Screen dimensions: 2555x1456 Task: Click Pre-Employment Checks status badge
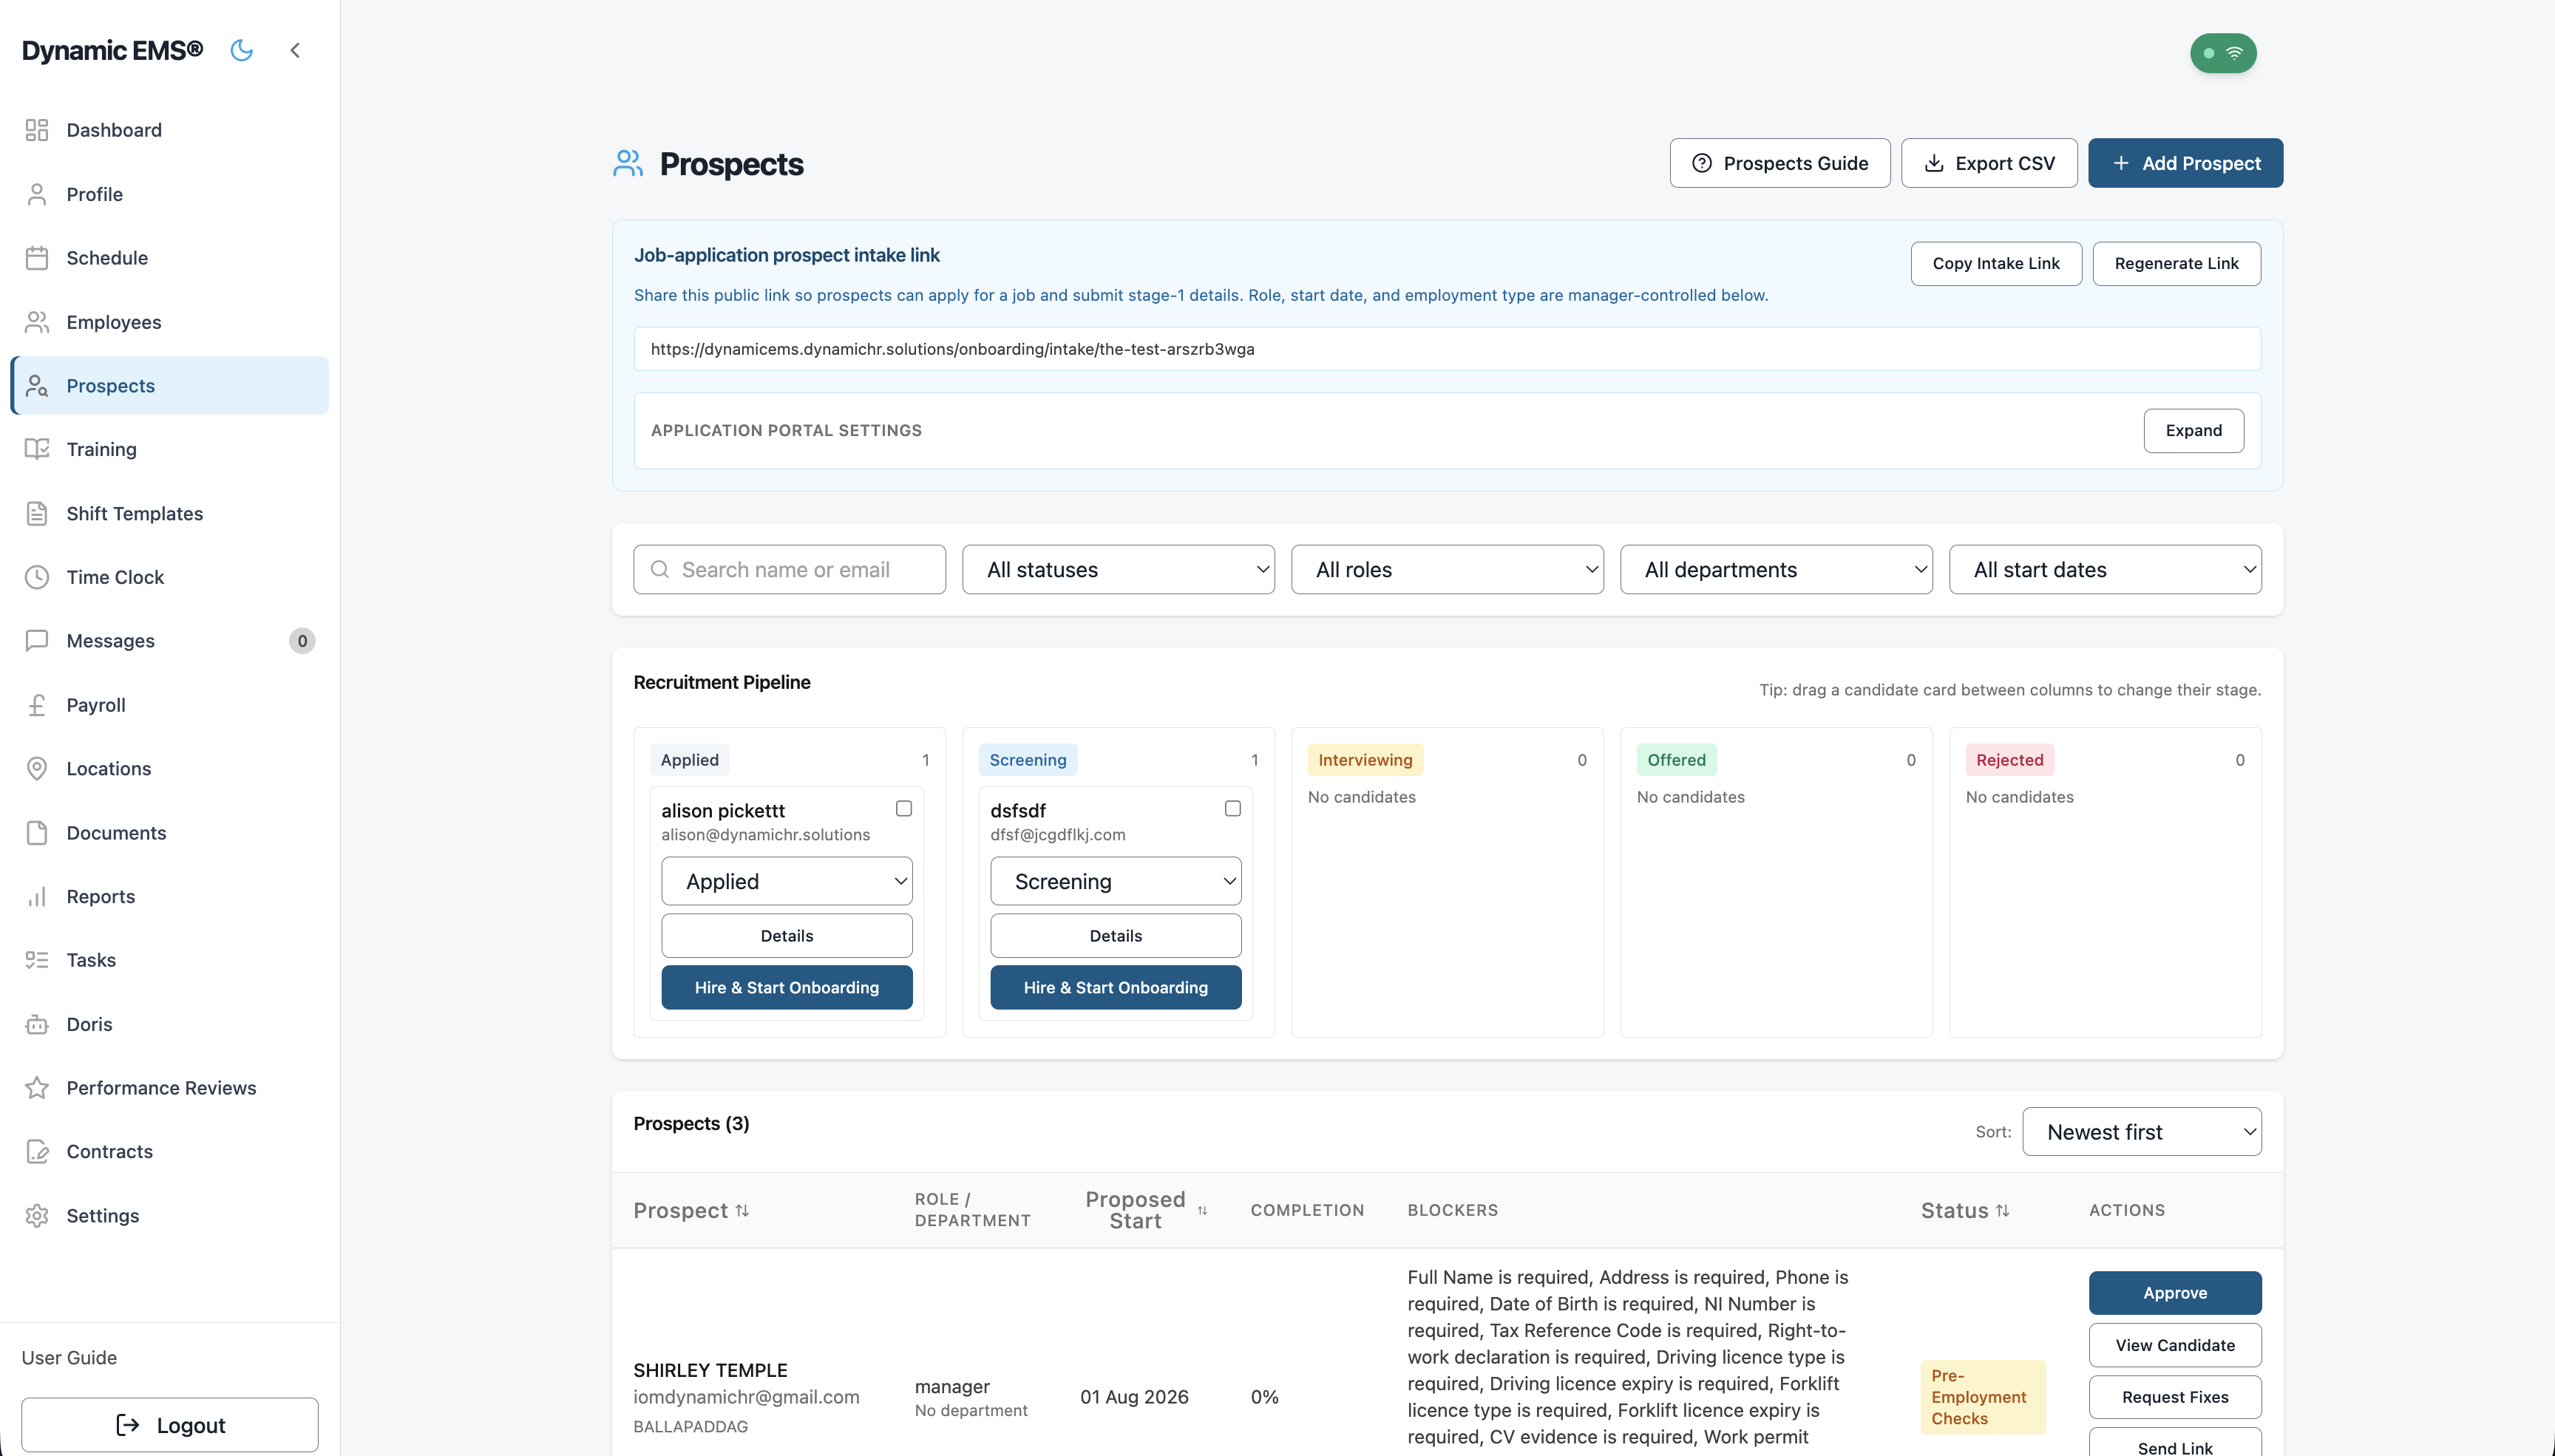[1983, 1397]
